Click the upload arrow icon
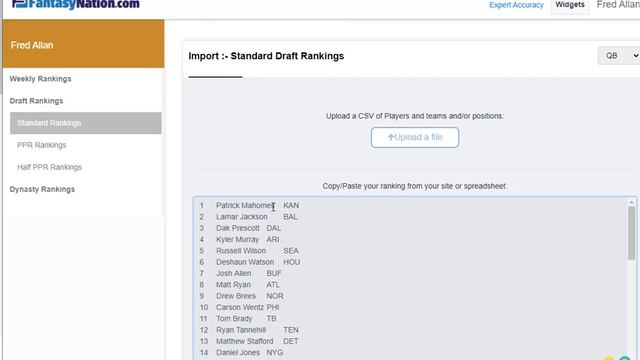Viewport: 640px width, 360px height. pyautogui.click(x=391, y=138)
